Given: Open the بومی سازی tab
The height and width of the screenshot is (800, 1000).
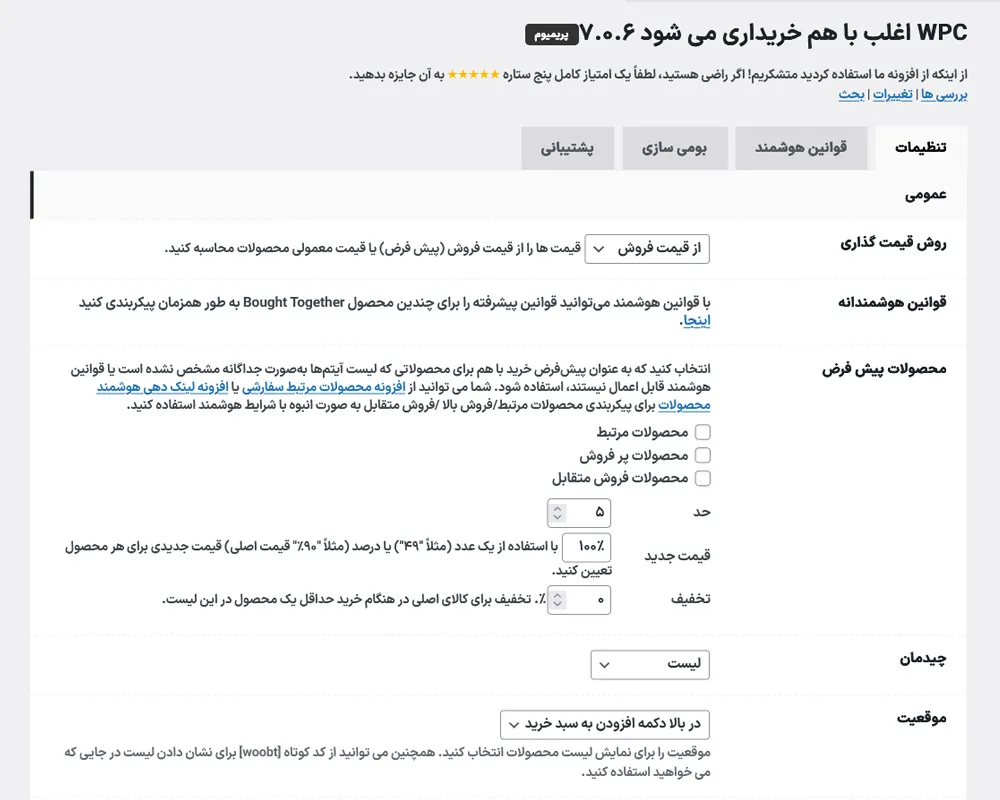Looking at the screenshot, I should coord(675,148).
